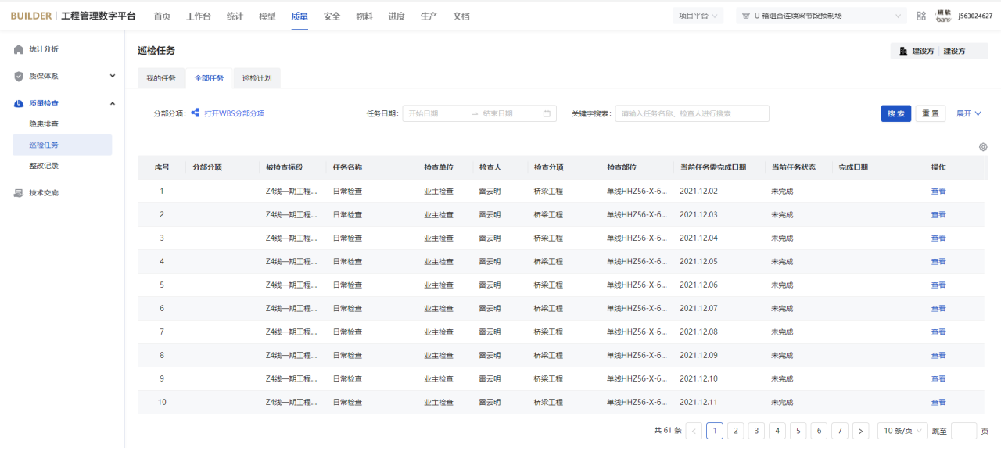Click the blue 搜索 button
This screenshot has height=449, width=1001.
896,113
